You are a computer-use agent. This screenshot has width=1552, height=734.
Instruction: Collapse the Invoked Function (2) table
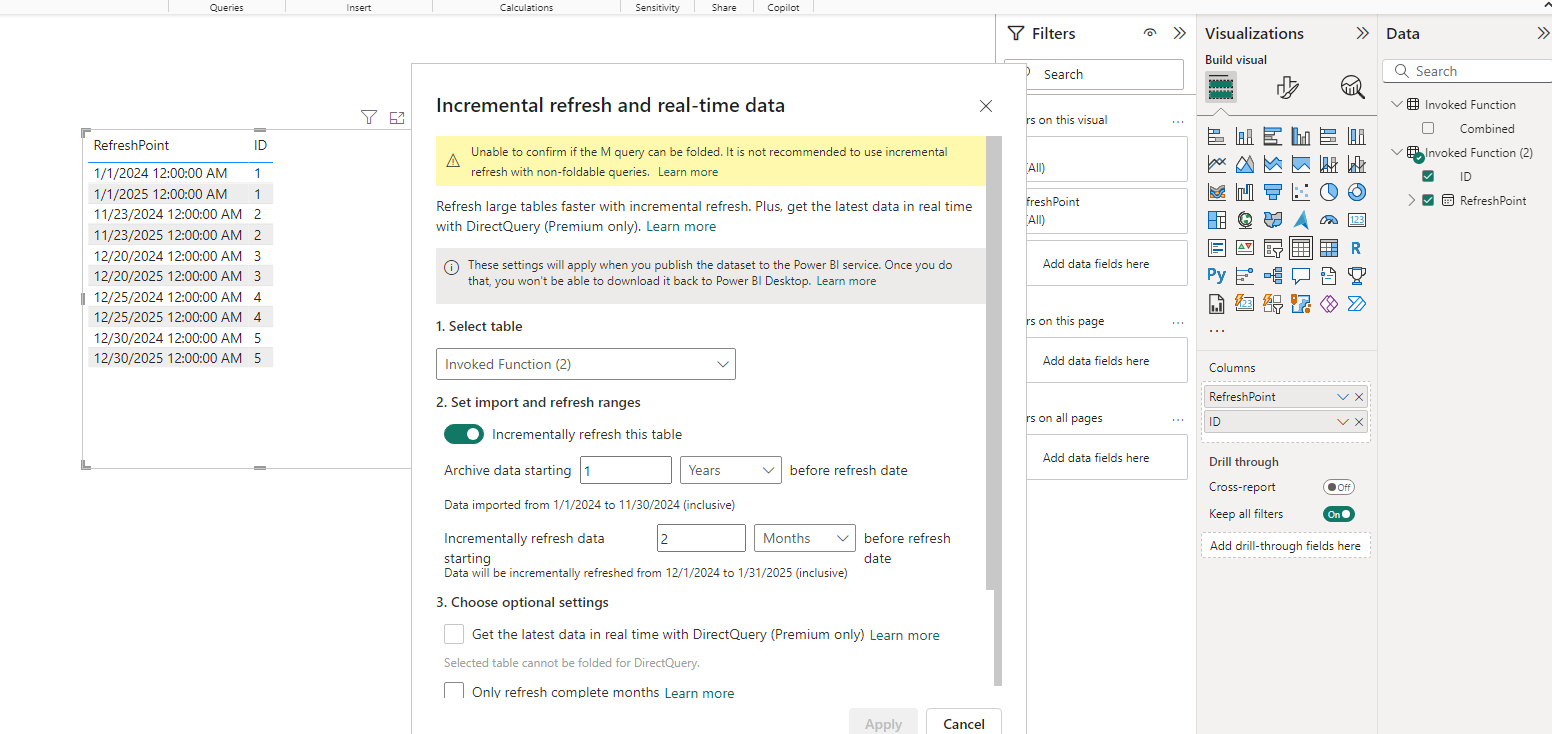tap(1396, 152)
